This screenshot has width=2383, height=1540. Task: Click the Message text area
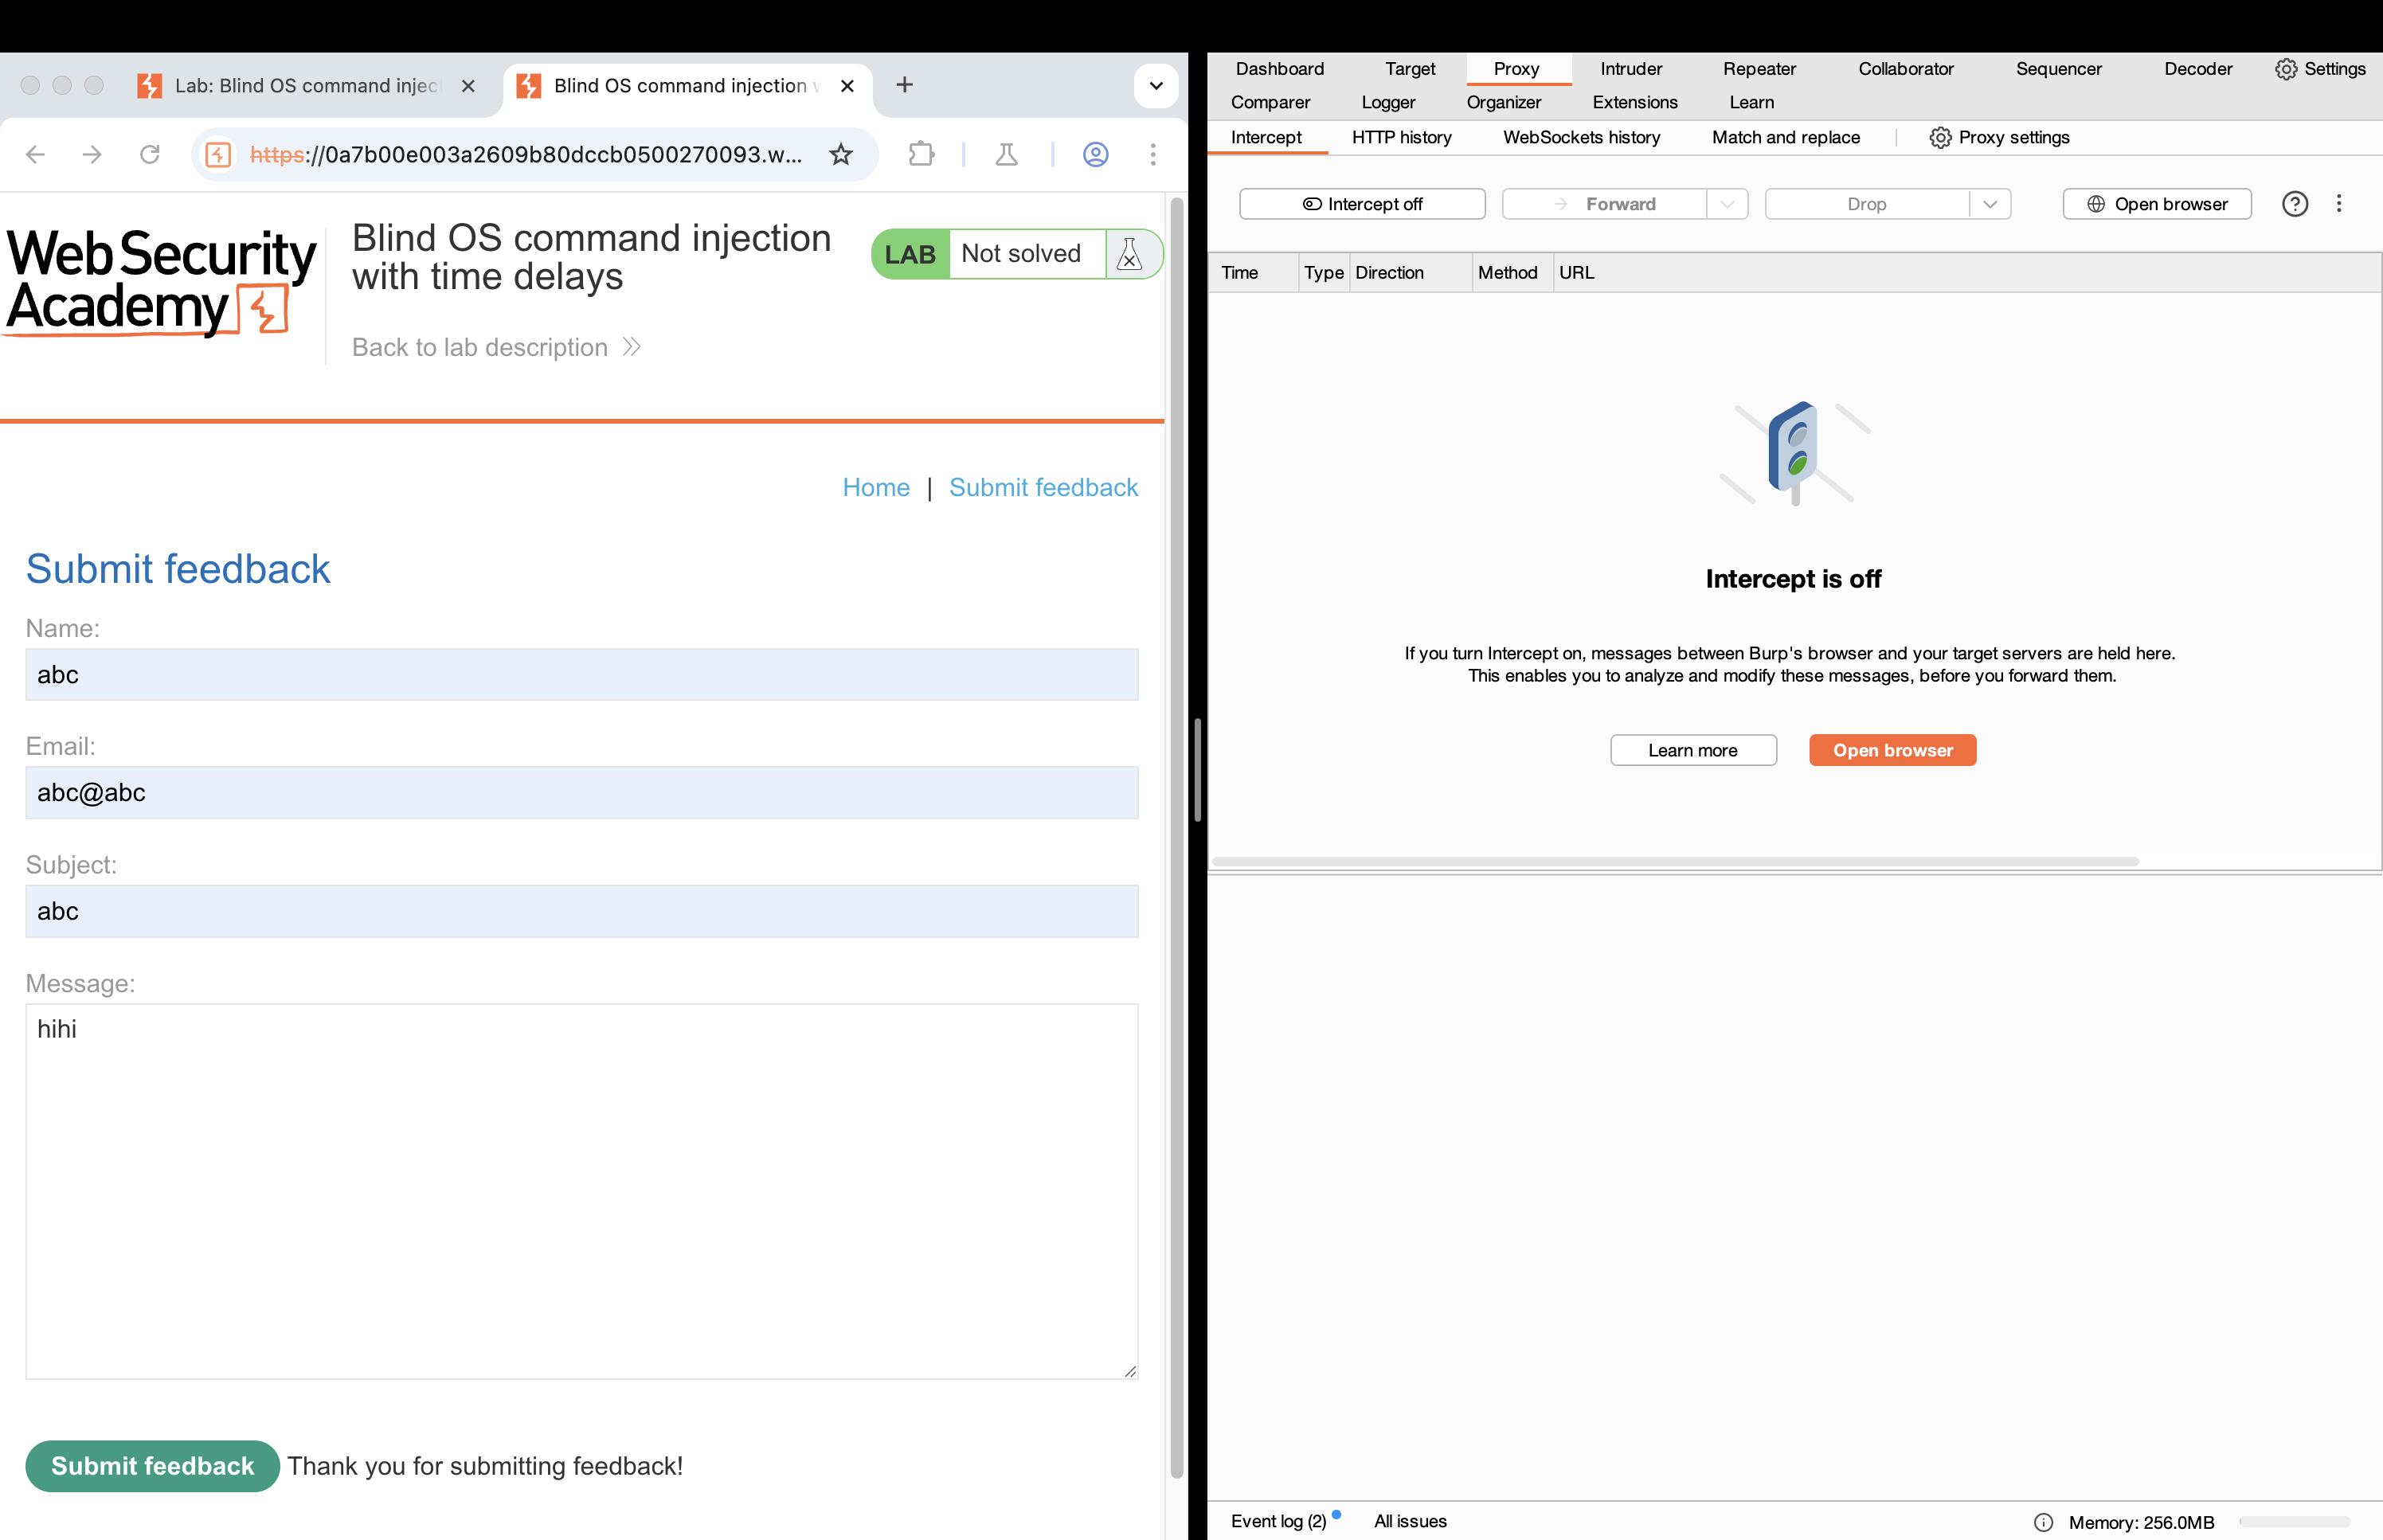click(x=581, y=1191)
